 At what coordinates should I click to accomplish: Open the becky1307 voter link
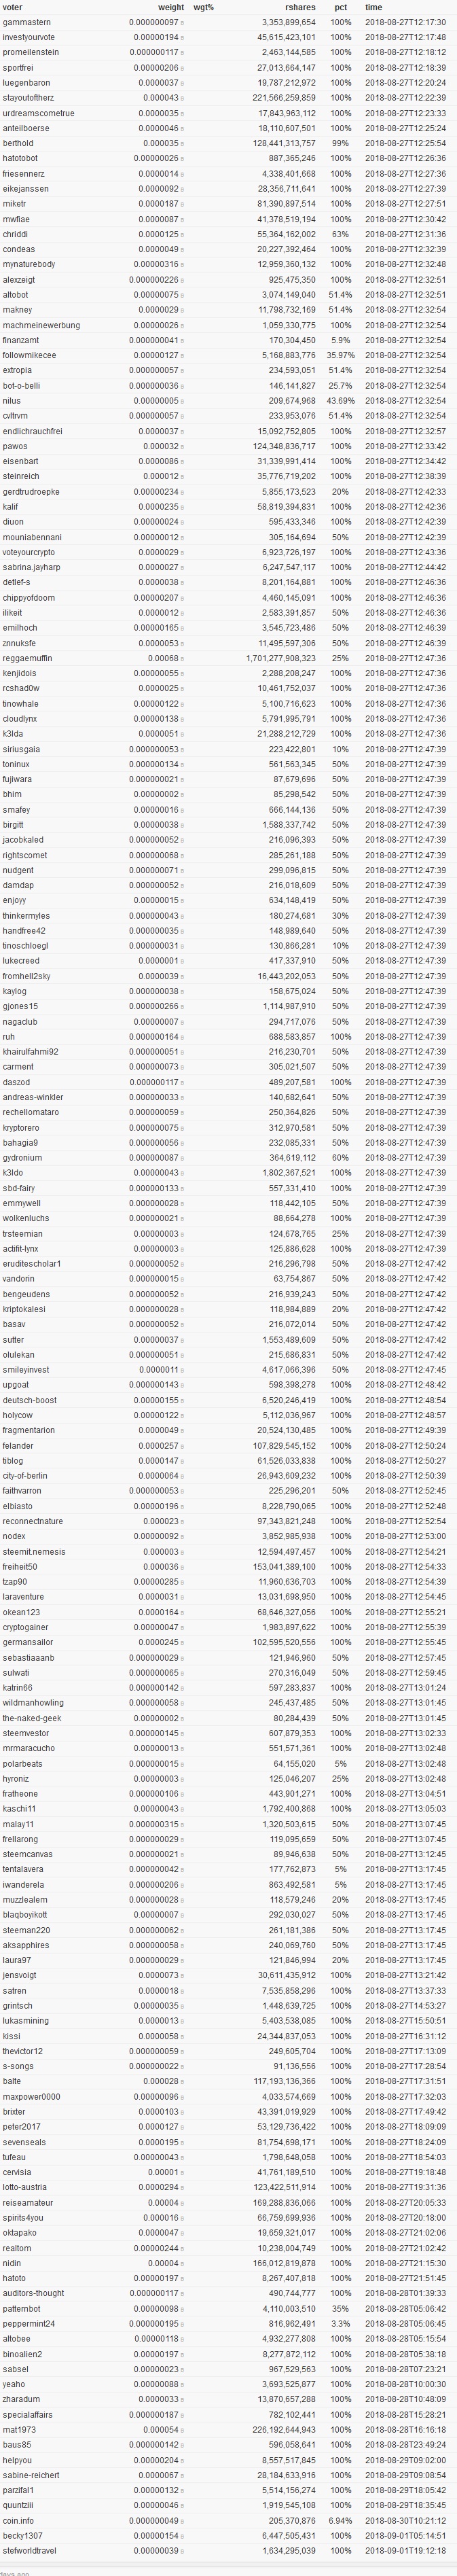point(23,2535)
